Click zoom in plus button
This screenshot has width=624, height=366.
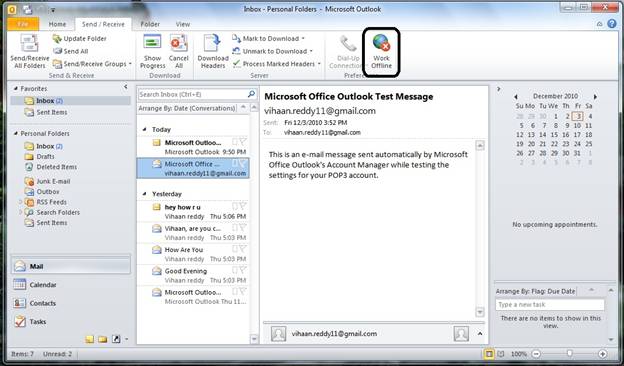tap(603, 354)
